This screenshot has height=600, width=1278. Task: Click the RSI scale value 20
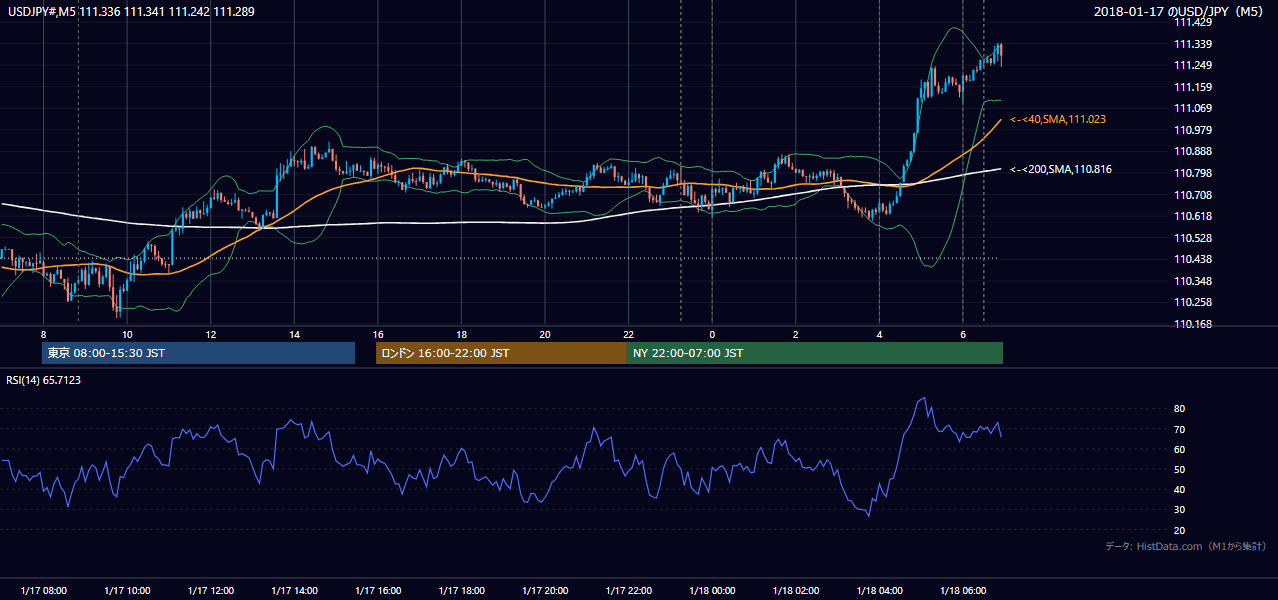(x=1179, y=530)
